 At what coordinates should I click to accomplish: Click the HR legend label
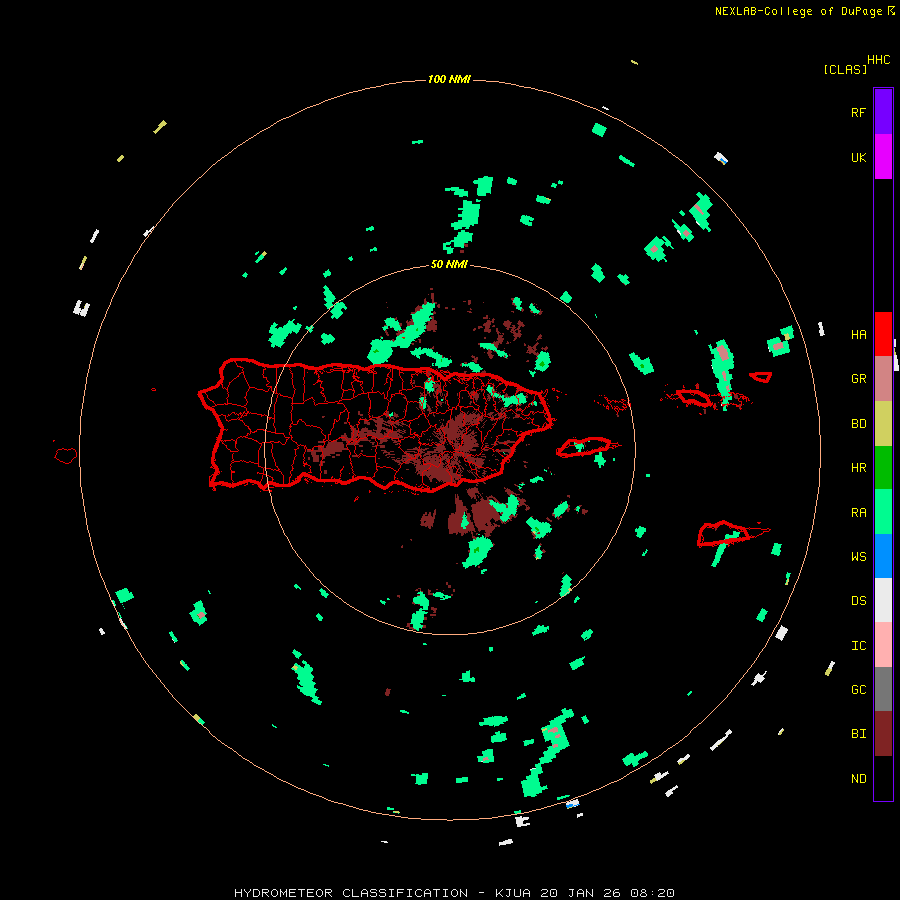(858, 468)
